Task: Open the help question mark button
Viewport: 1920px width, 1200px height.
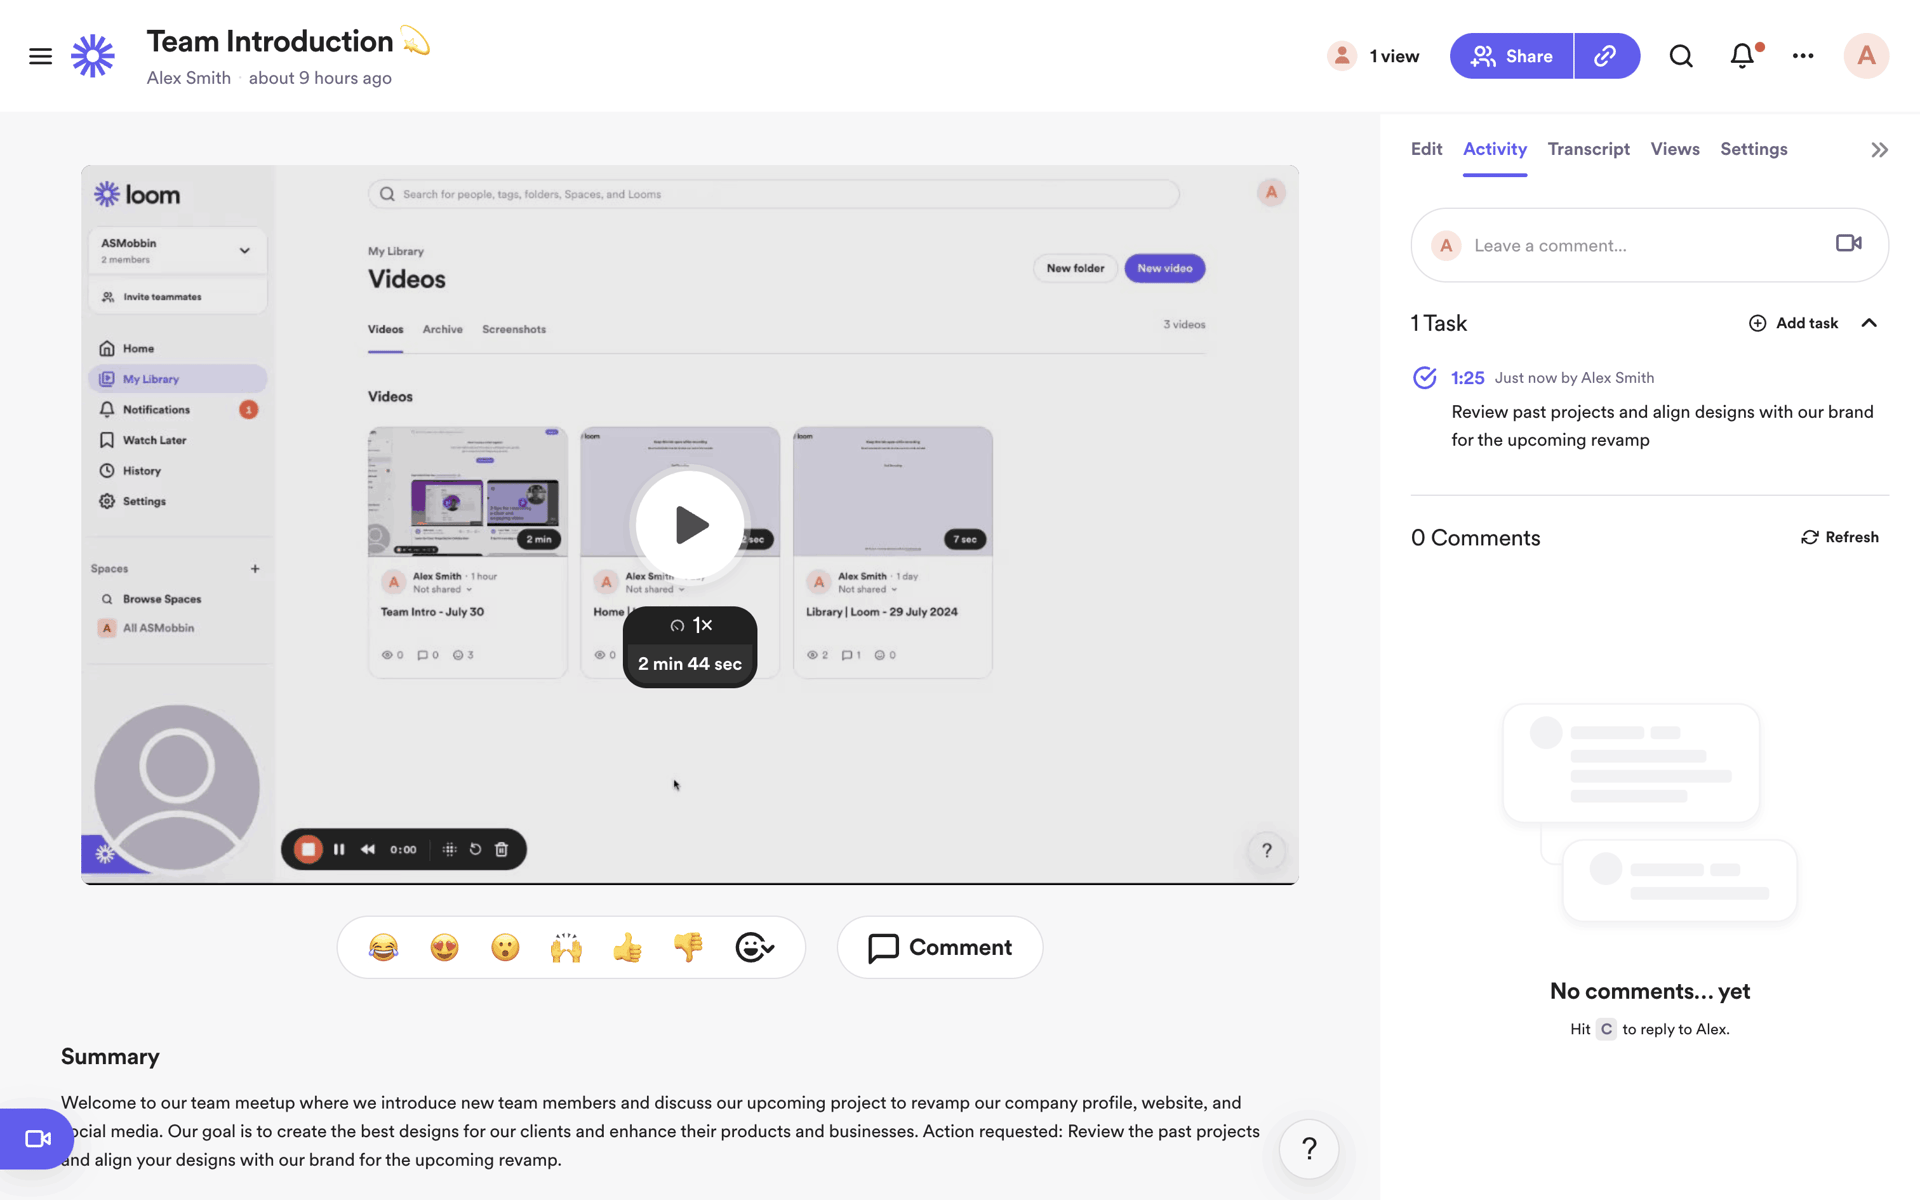Action: click(x=1309, y=1149)
